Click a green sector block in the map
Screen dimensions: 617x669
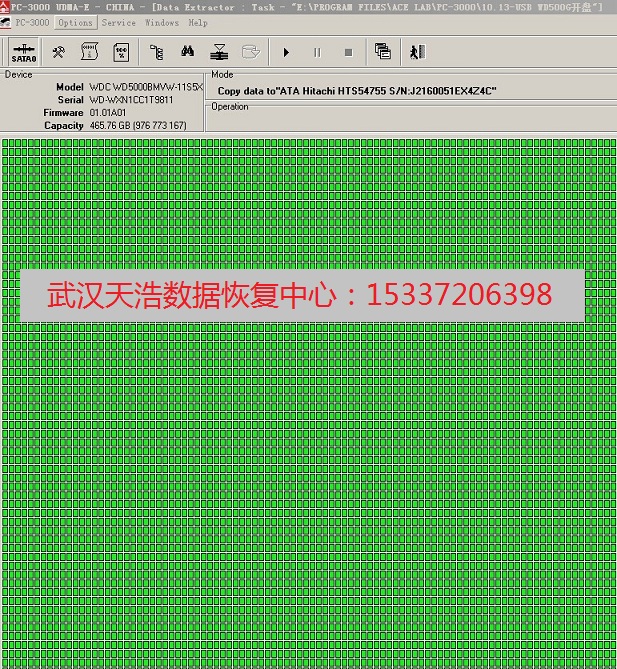(x=300, y=450)
